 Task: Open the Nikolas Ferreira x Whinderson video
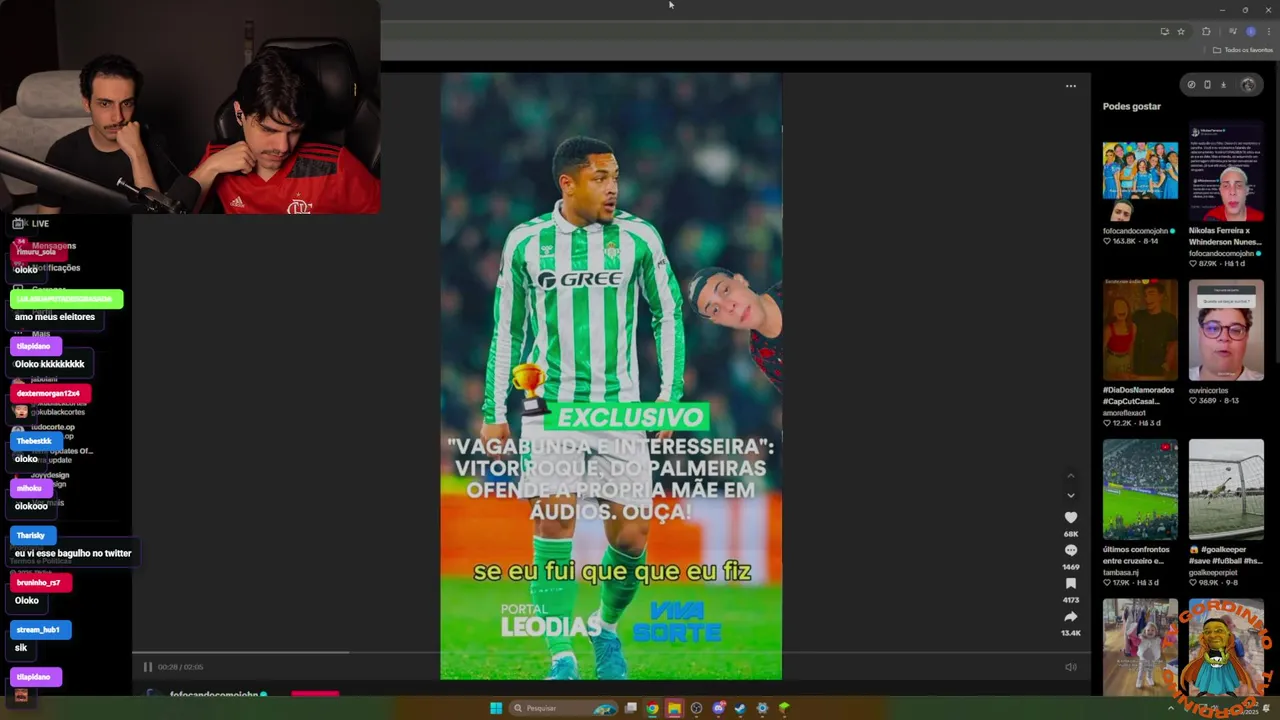[1226, 171]
